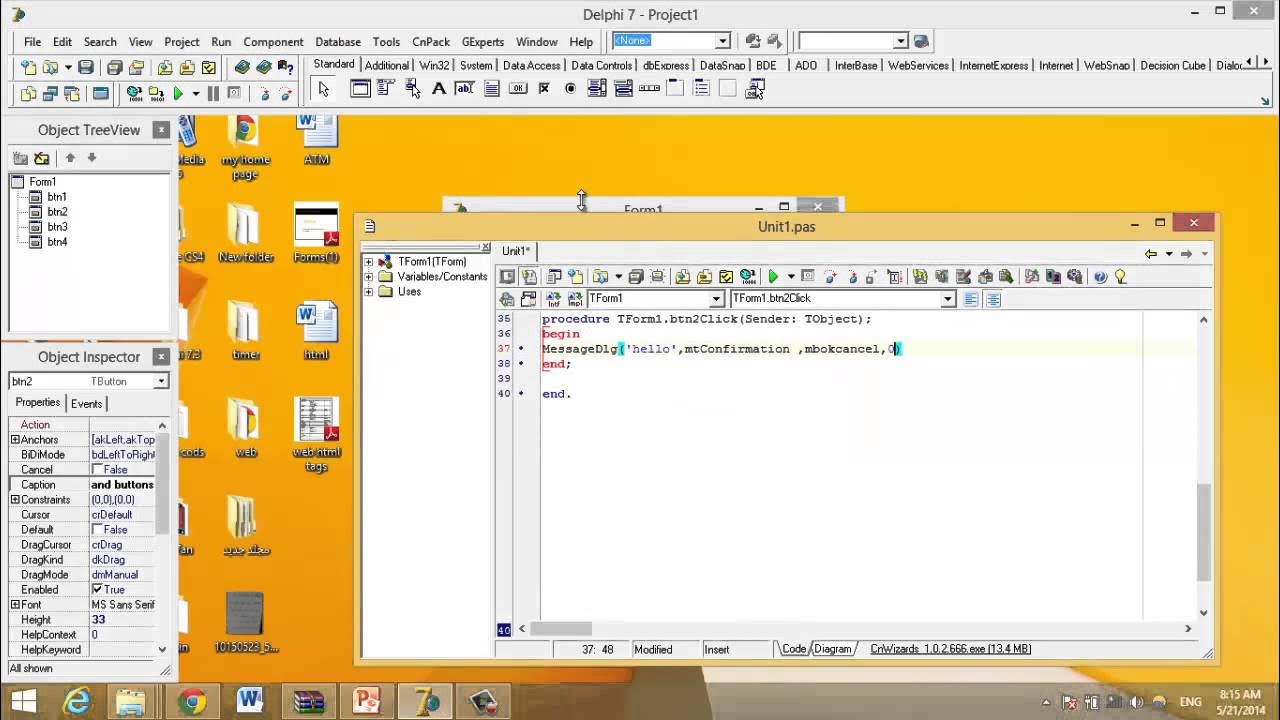Pick the Frames component from the palette
The height and width of the screenshot is (720, 1280).
tap(360, 88)
